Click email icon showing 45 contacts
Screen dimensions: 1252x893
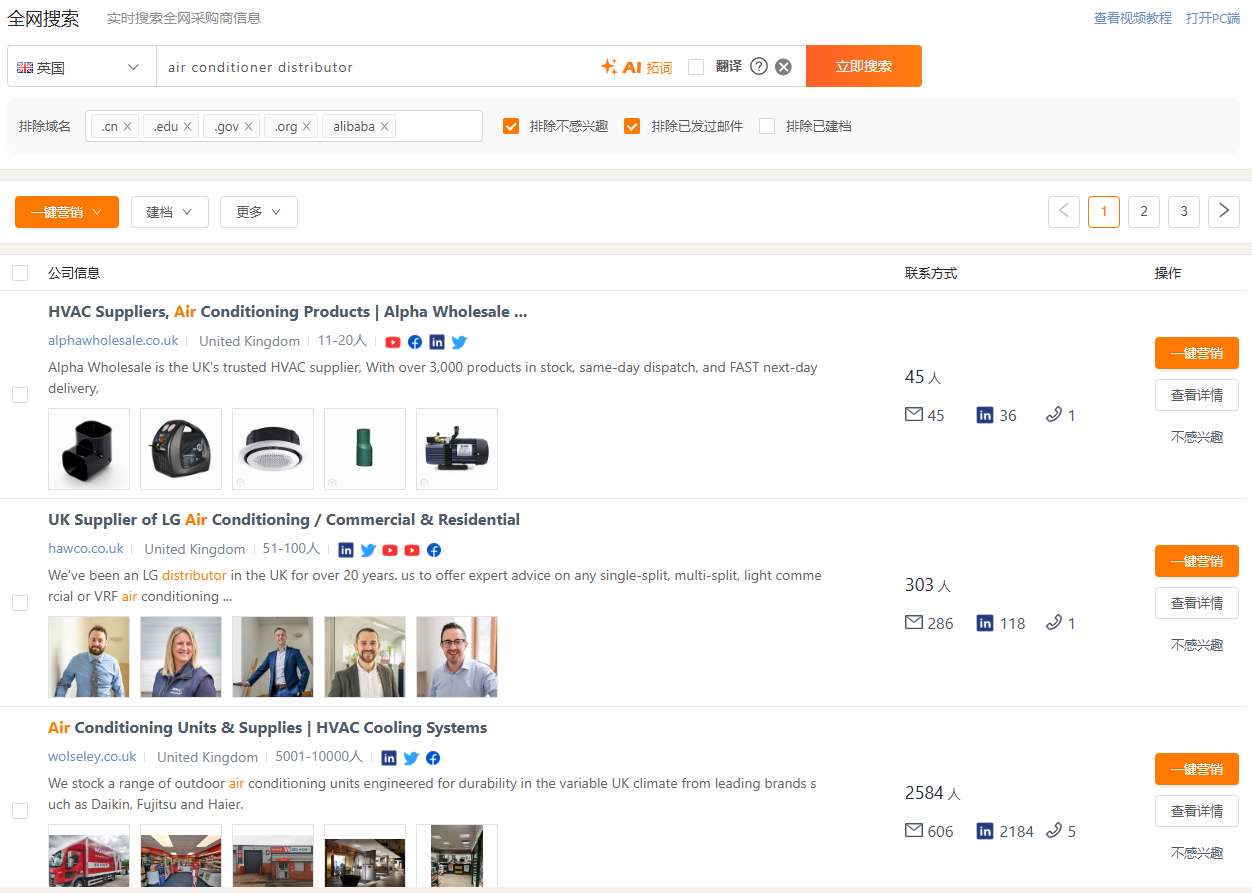click(x=913, y=414)
